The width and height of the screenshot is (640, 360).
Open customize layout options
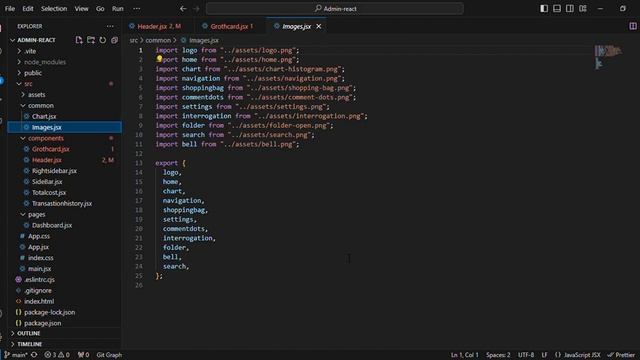(583, 9)
